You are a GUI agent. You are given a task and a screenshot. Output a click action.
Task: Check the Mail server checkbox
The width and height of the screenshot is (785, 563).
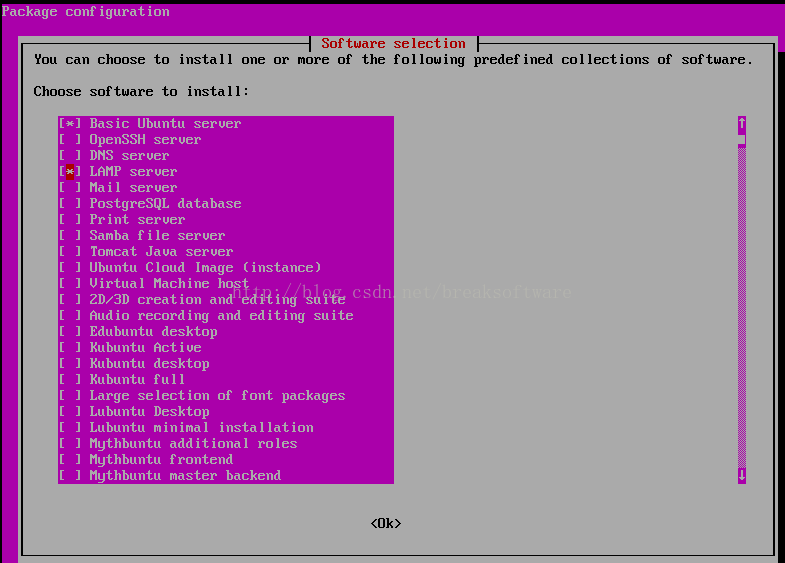tap(70, 188)
